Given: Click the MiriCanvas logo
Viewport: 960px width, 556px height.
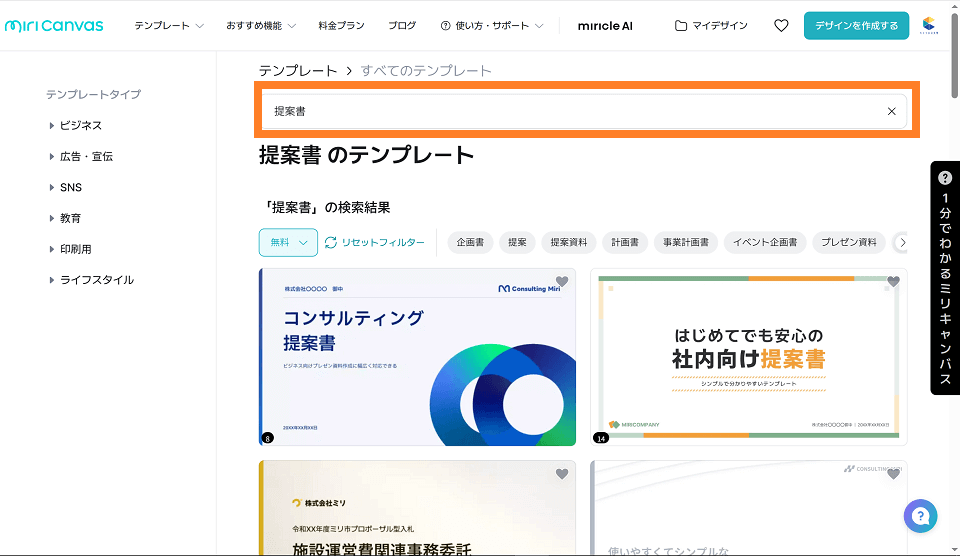Looking at the screenshot, I should [54, 25].
